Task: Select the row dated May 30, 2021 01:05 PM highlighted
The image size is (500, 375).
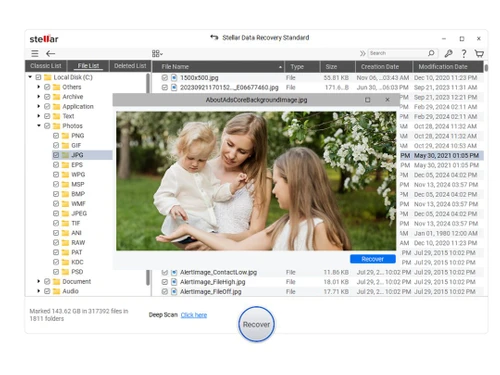Action: (x=442, y=155)
